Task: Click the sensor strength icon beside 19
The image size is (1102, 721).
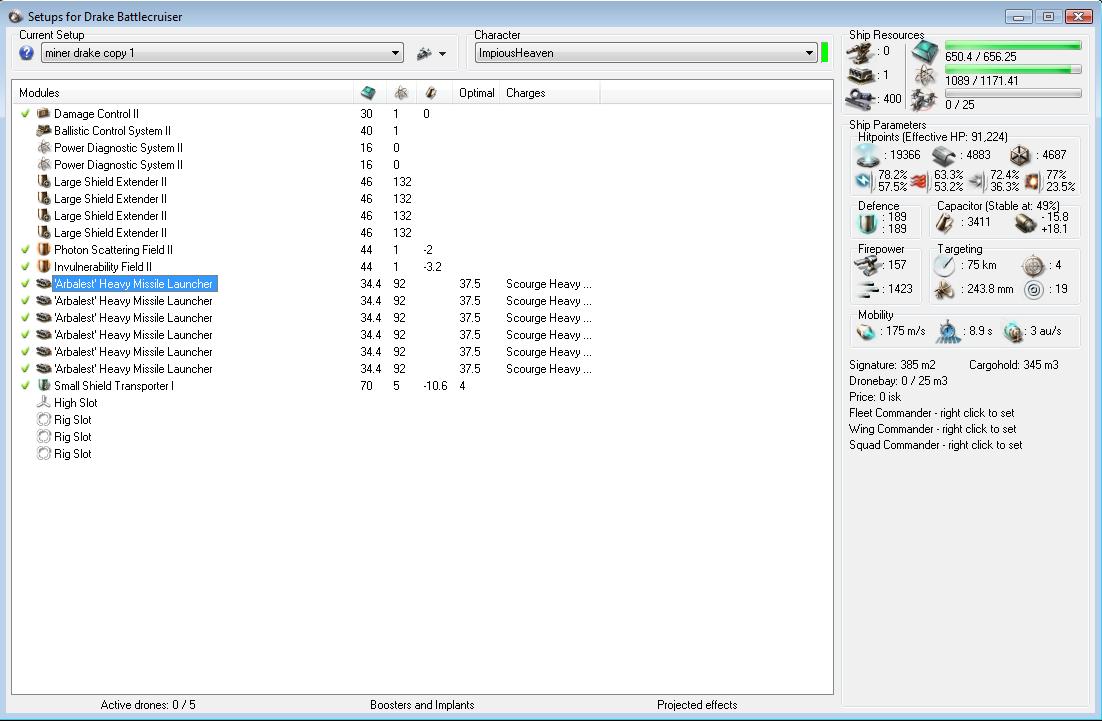Action: [x=1033, y=290]
